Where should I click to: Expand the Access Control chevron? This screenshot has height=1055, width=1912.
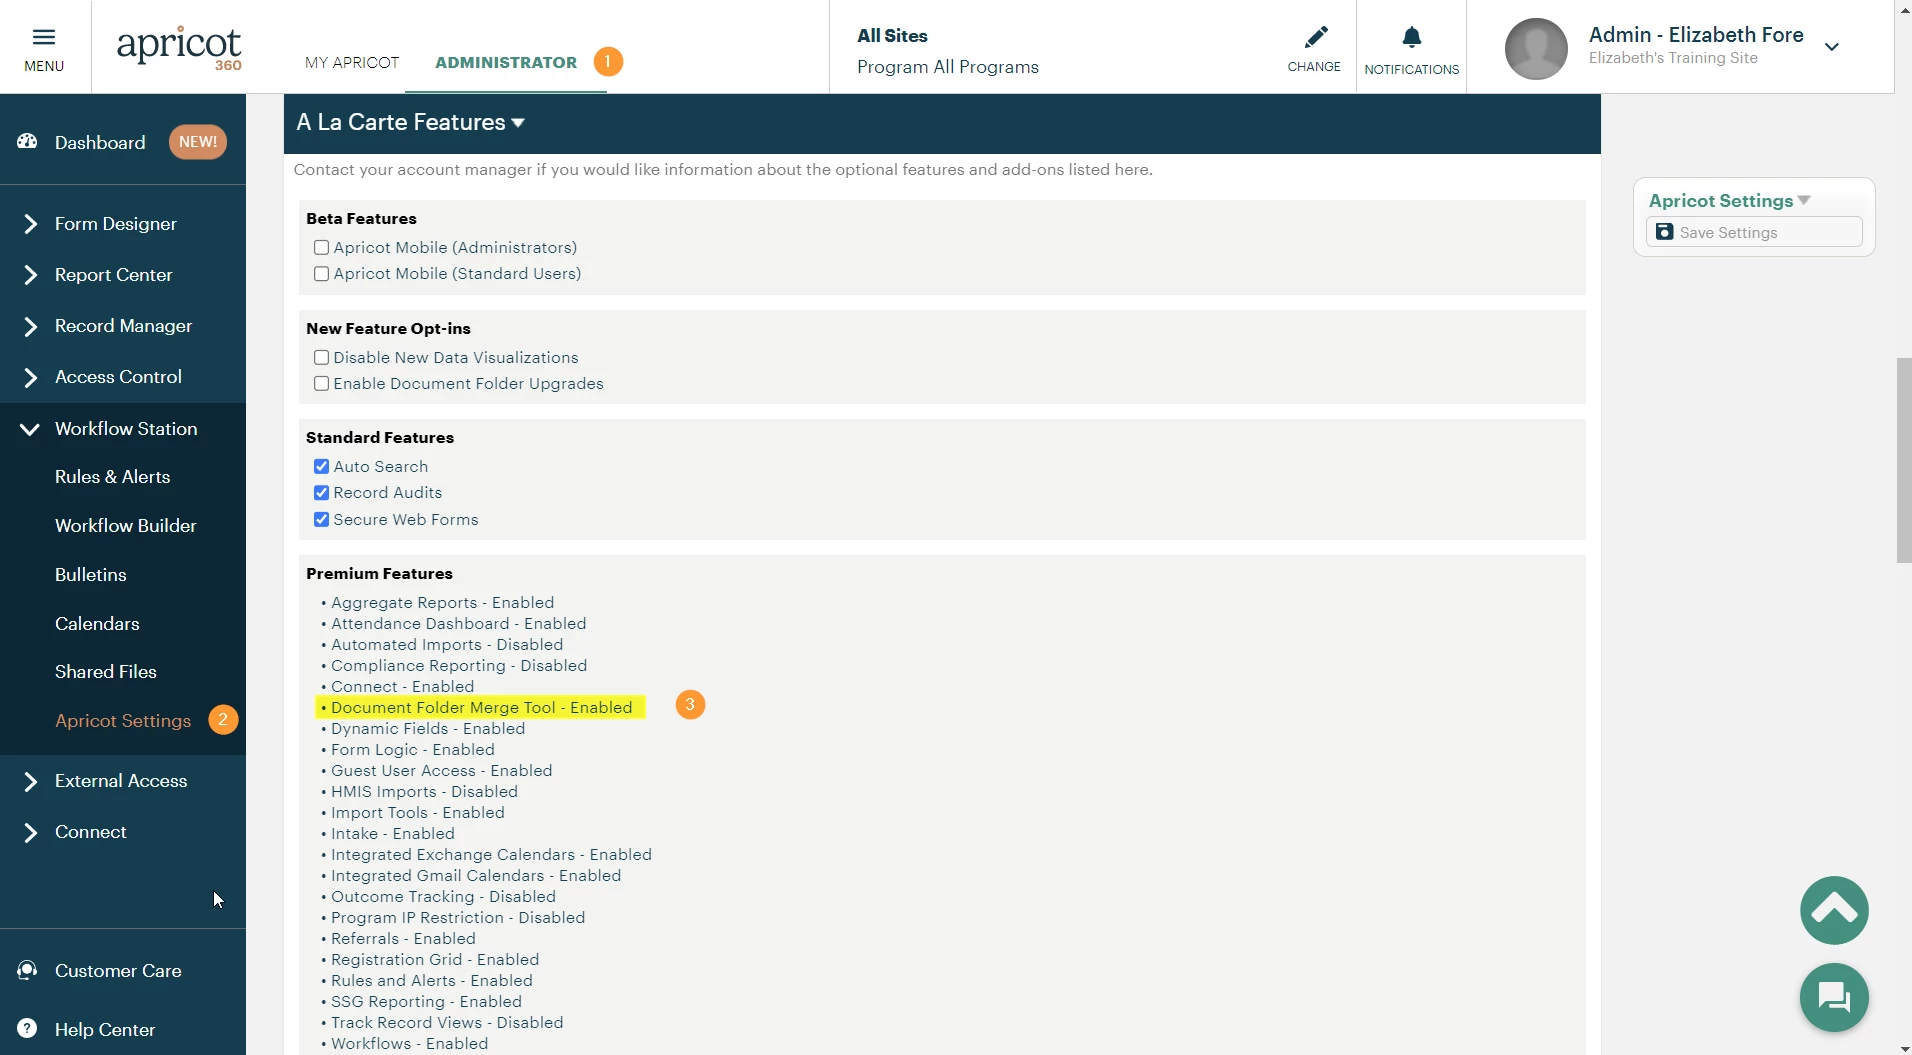(x=30, y=377)
